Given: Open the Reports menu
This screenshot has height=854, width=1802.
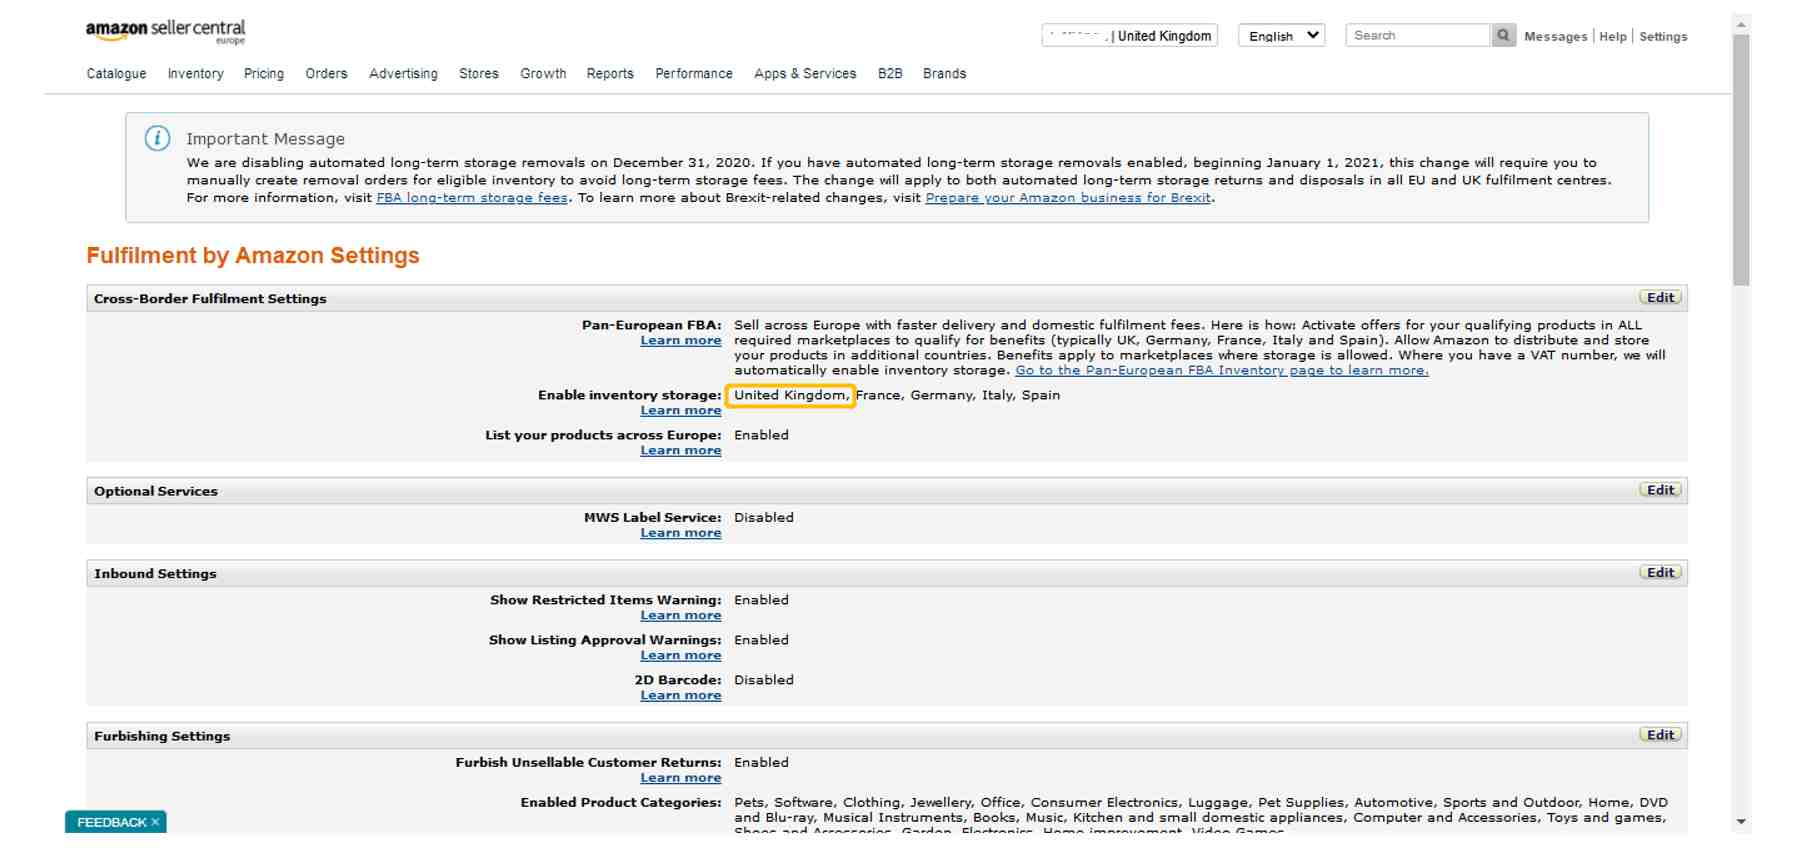Looking at the screenshot, I should [x=610, y=74].
